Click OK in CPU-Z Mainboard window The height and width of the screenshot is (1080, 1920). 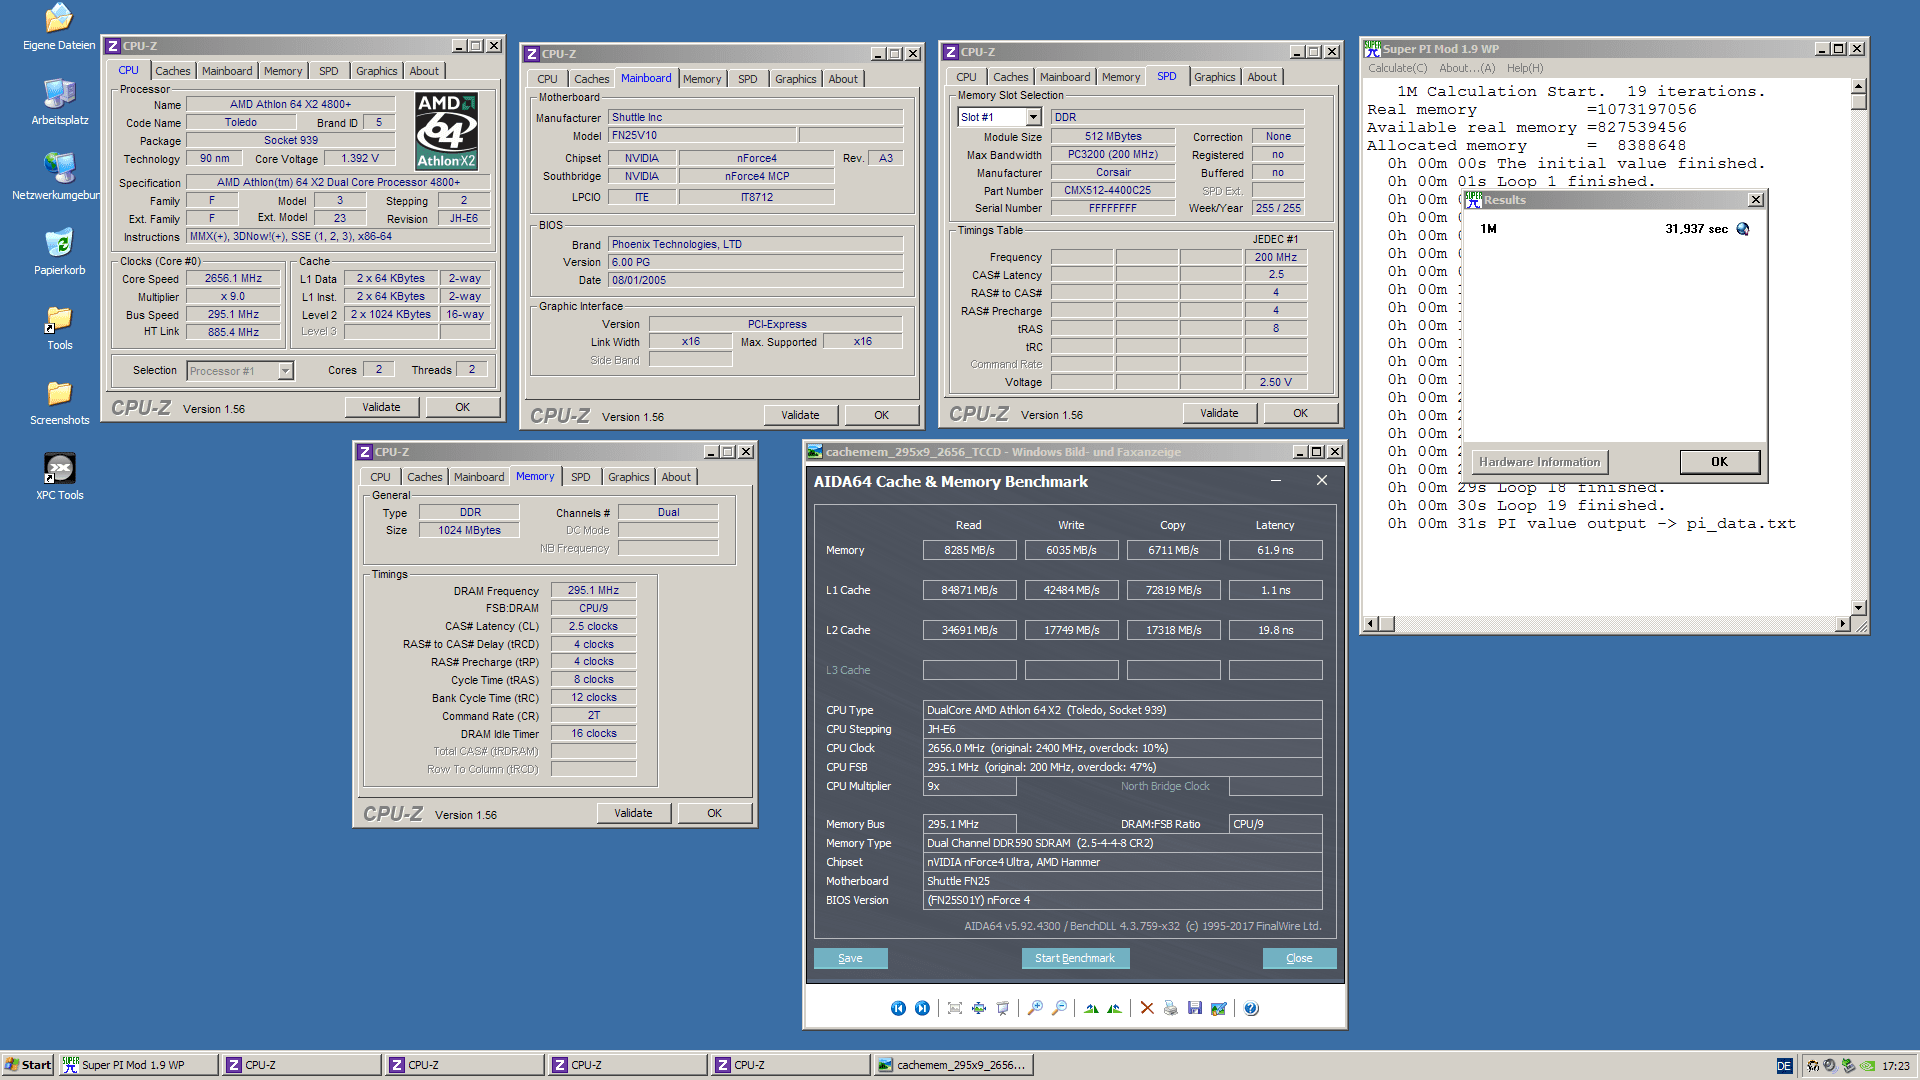(x=881, y=415)
